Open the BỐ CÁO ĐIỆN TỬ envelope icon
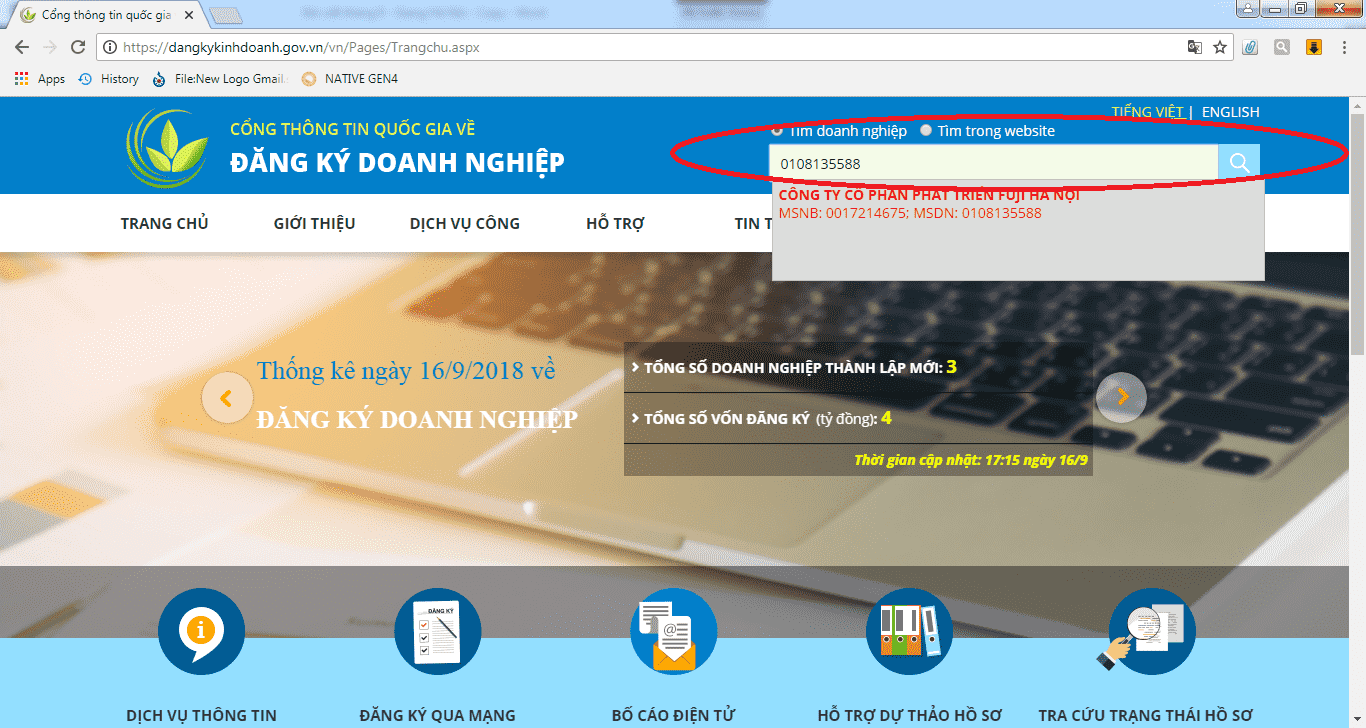This screenshot has height=728, width=1366. coord(673,632)
